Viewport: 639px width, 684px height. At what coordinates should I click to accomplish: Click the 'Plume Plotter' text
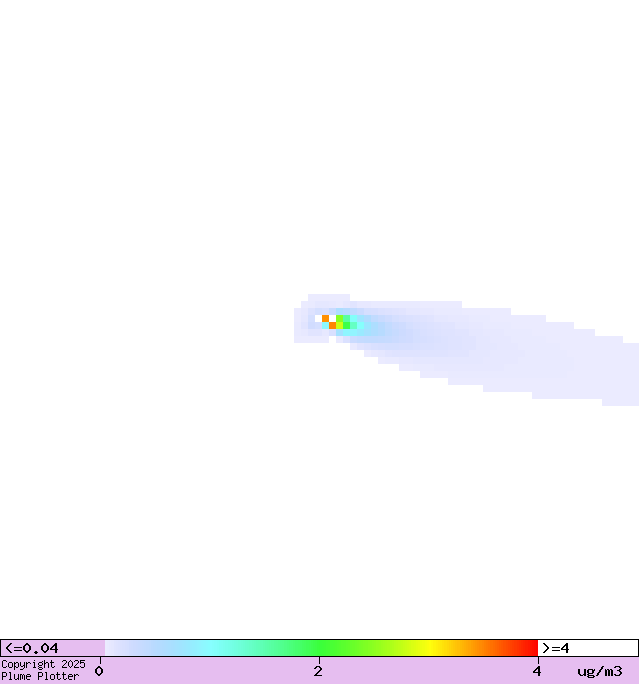click(40, 676)
